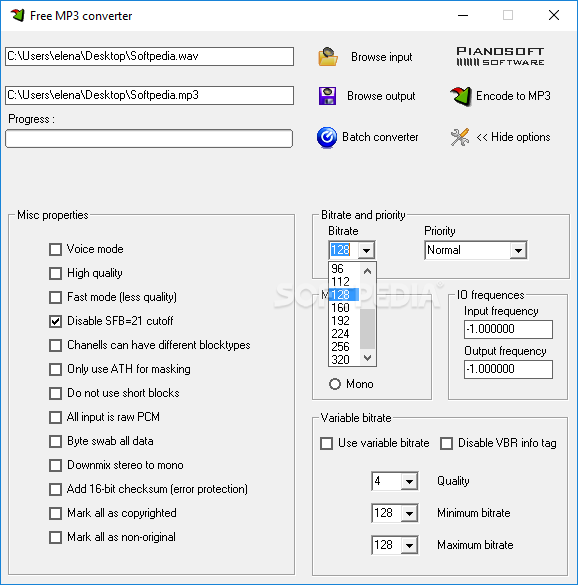Click the output path field Softpedia.mp3
This screenshot has height=585, width=578.
tap(149, 96)
